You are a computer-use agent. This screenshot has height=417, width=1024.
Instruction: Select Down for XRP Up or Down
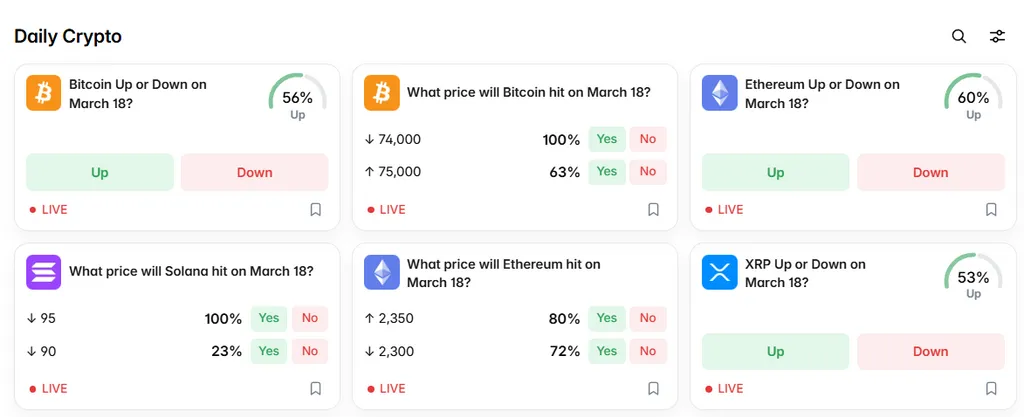point(930,351)
